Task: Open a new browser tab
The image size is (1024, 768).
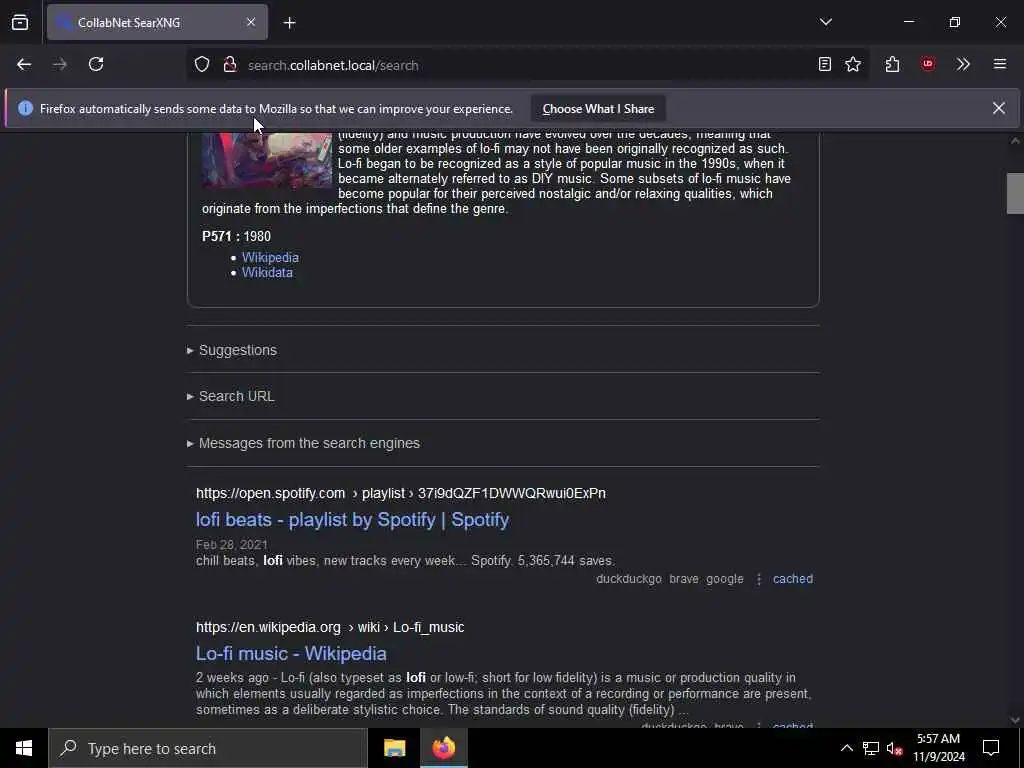Action: click(290, 23)
